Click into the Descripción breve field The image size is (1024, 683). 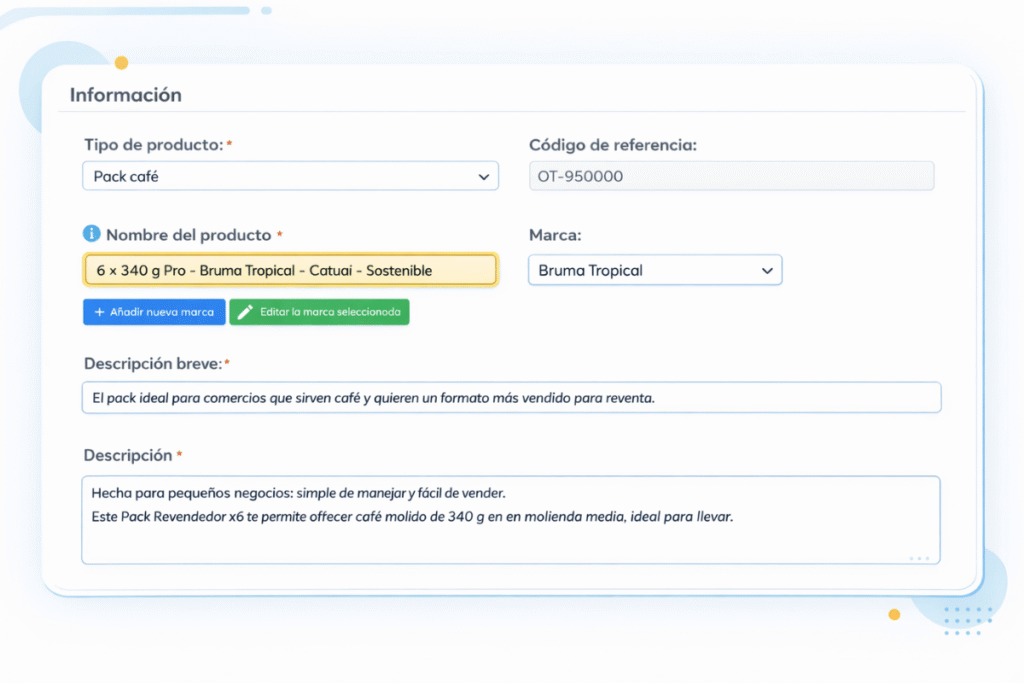pyautogui.click(x=511, y=398)
